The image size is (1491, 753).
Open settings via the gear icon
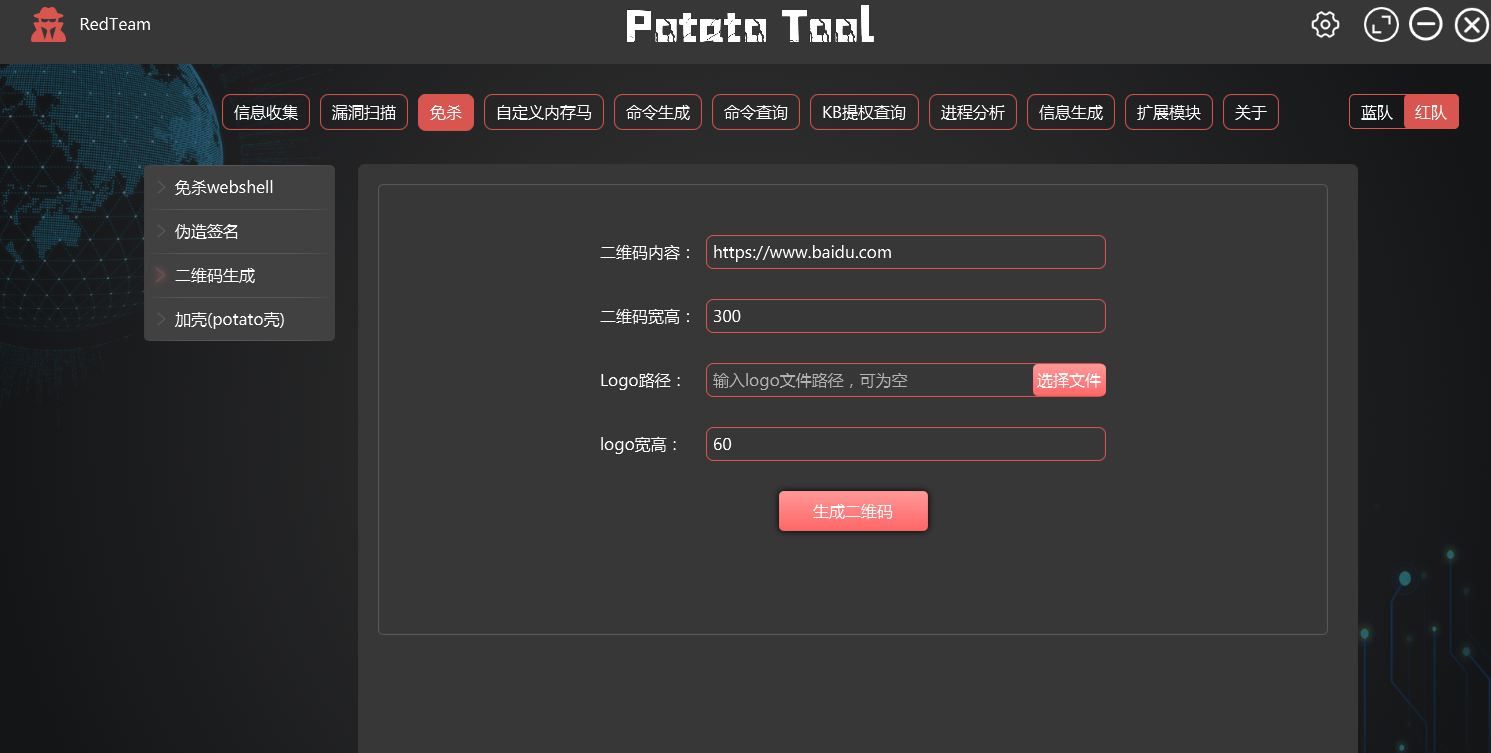(1325, 25)
